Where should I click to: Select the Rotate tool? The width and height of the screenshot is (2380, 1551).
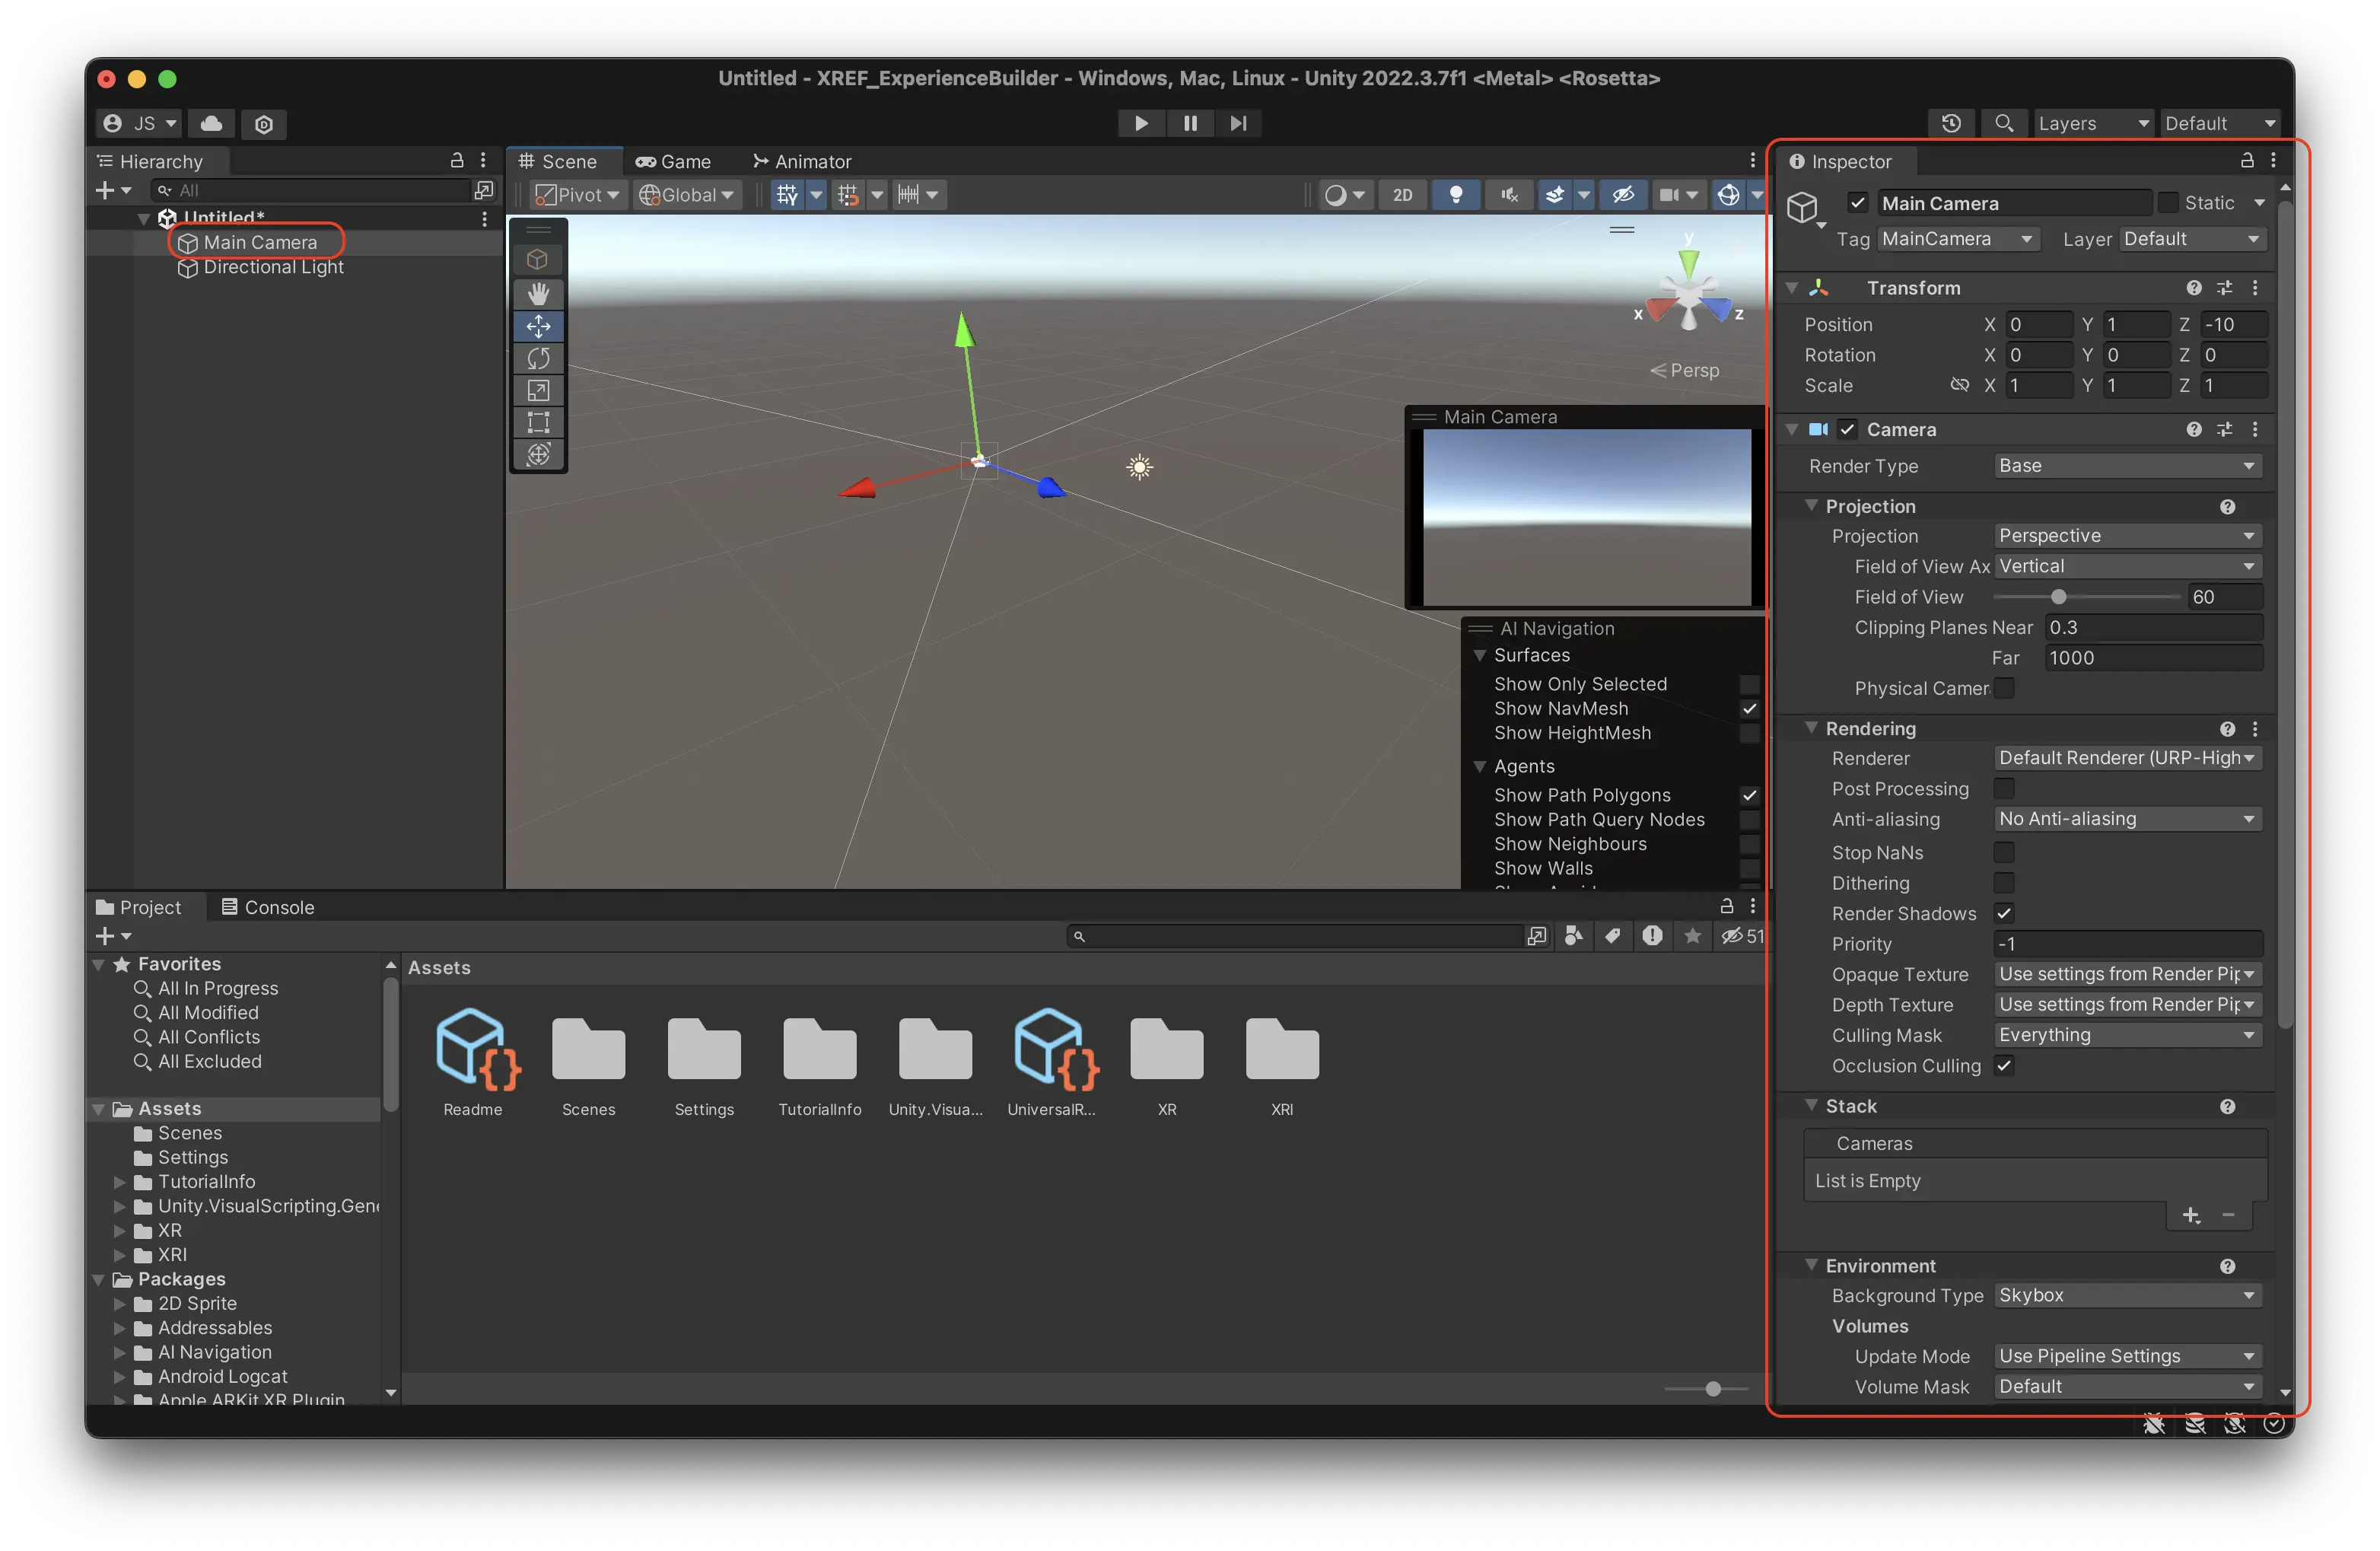tap(538, 358)
